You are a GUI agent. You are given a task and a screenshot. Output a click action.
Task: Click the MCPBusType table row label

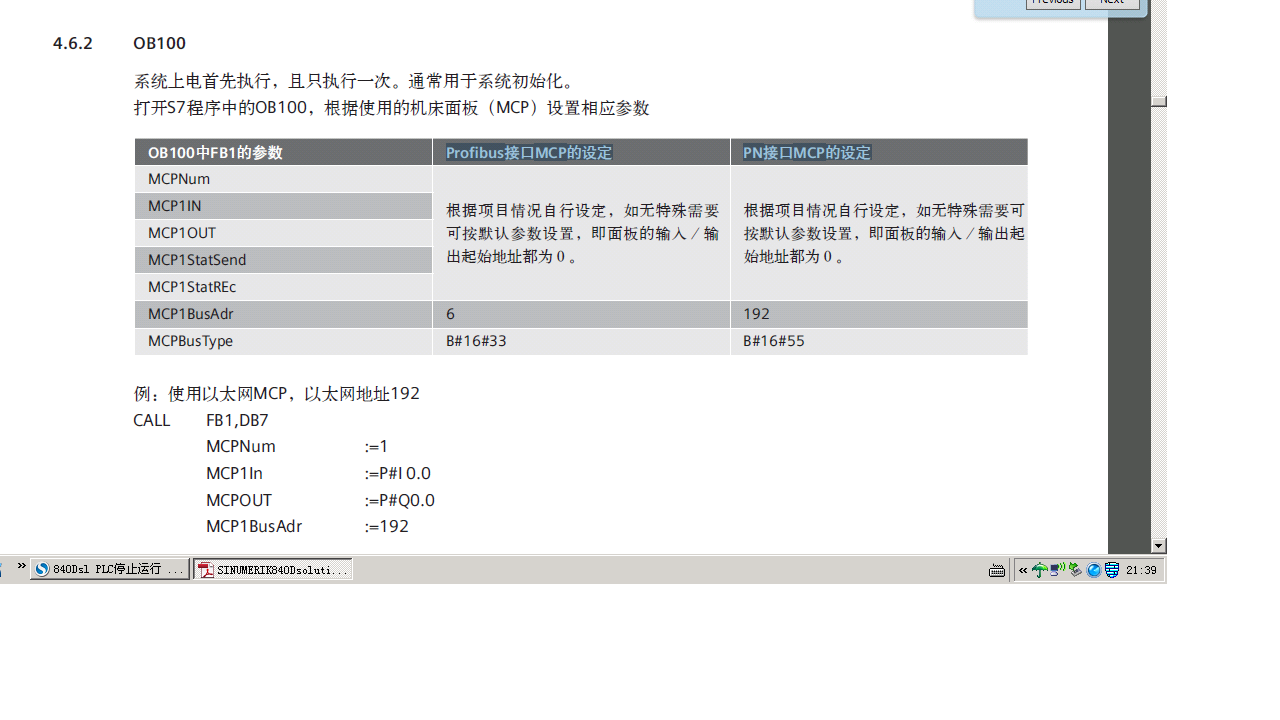[x=190, y=341]
